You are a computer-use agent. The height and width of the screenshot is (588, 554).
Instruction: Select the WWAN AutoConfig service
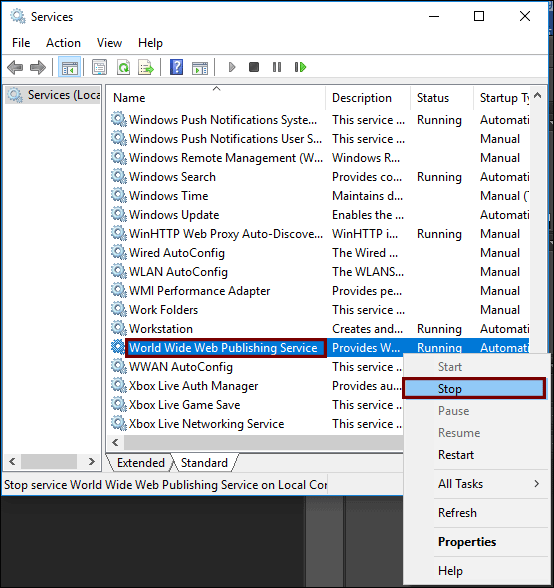[181, 367]
